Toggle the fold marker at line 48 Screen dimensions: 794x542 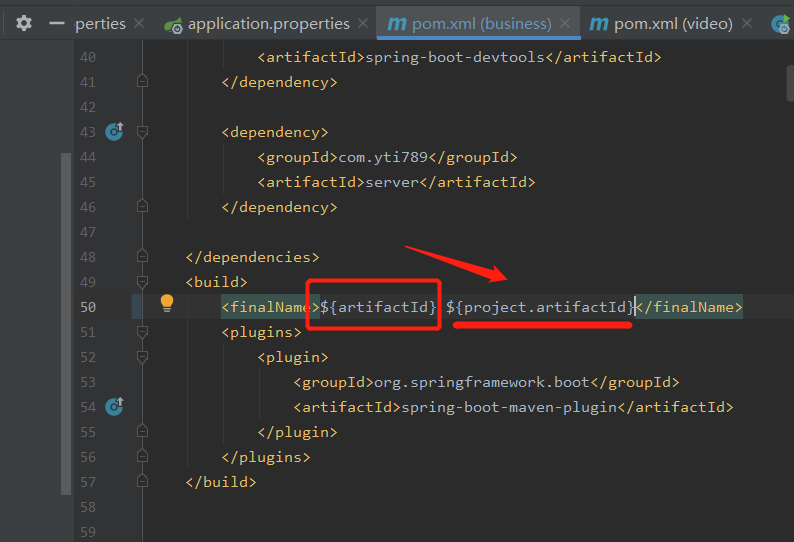pos(142,256)
